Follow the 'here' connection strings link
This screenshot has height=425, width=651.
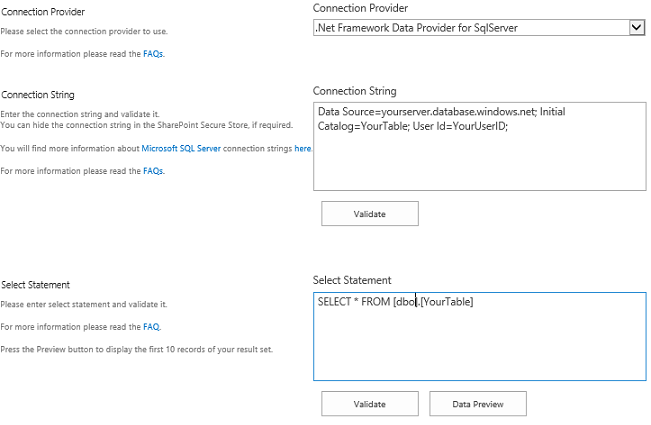coord(302,148)
